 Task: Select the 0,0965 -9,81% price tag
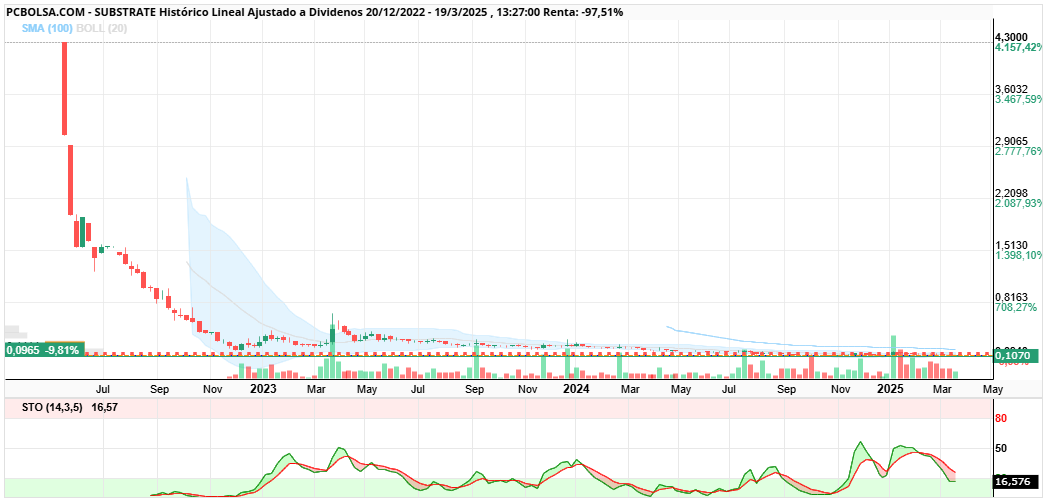tap(44, 349)
